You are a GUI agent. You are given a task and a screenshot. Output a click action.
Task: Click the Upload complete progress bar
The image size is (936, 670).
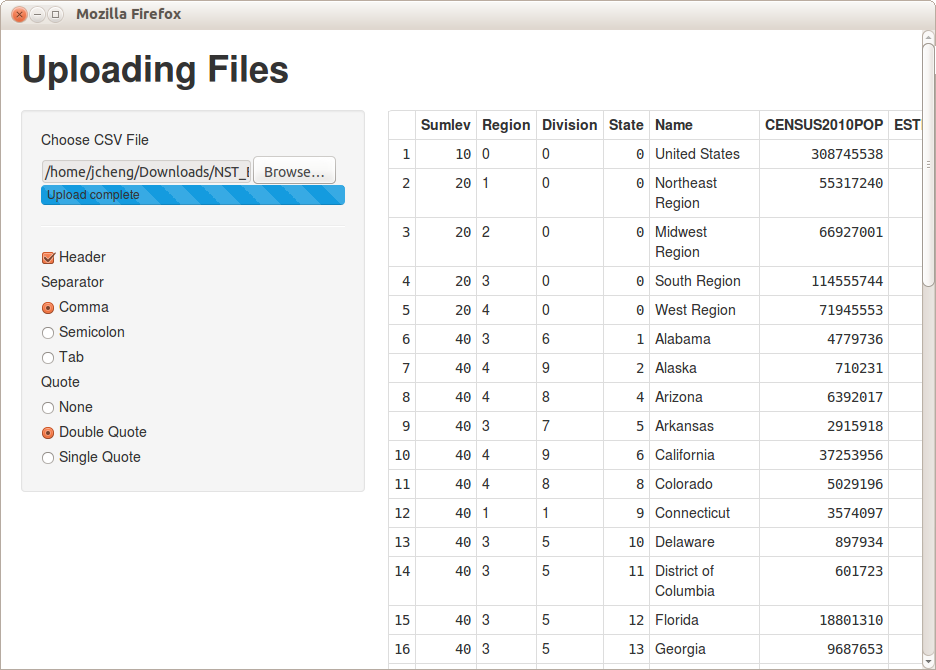[192, 195]
